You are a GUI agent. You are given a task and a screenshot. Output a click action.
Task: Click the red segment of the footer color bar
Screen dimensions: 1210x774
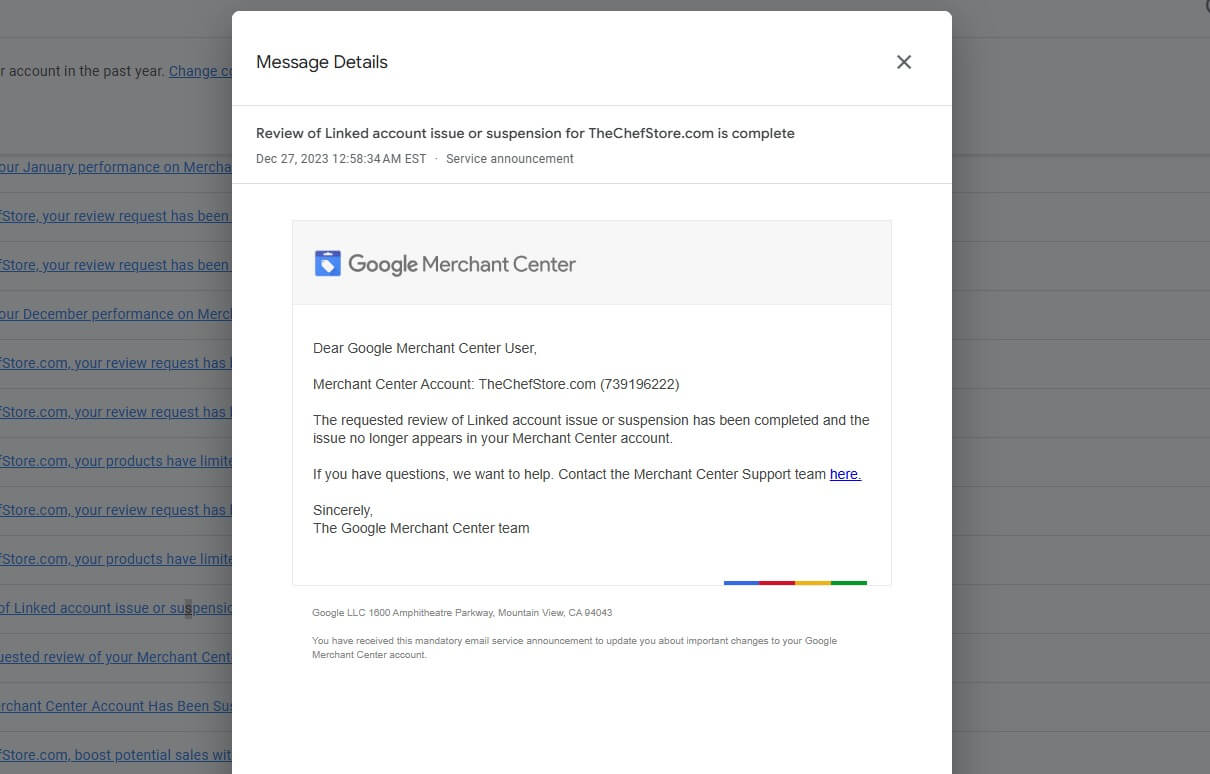pyautogui.click(x=777, y=582)
